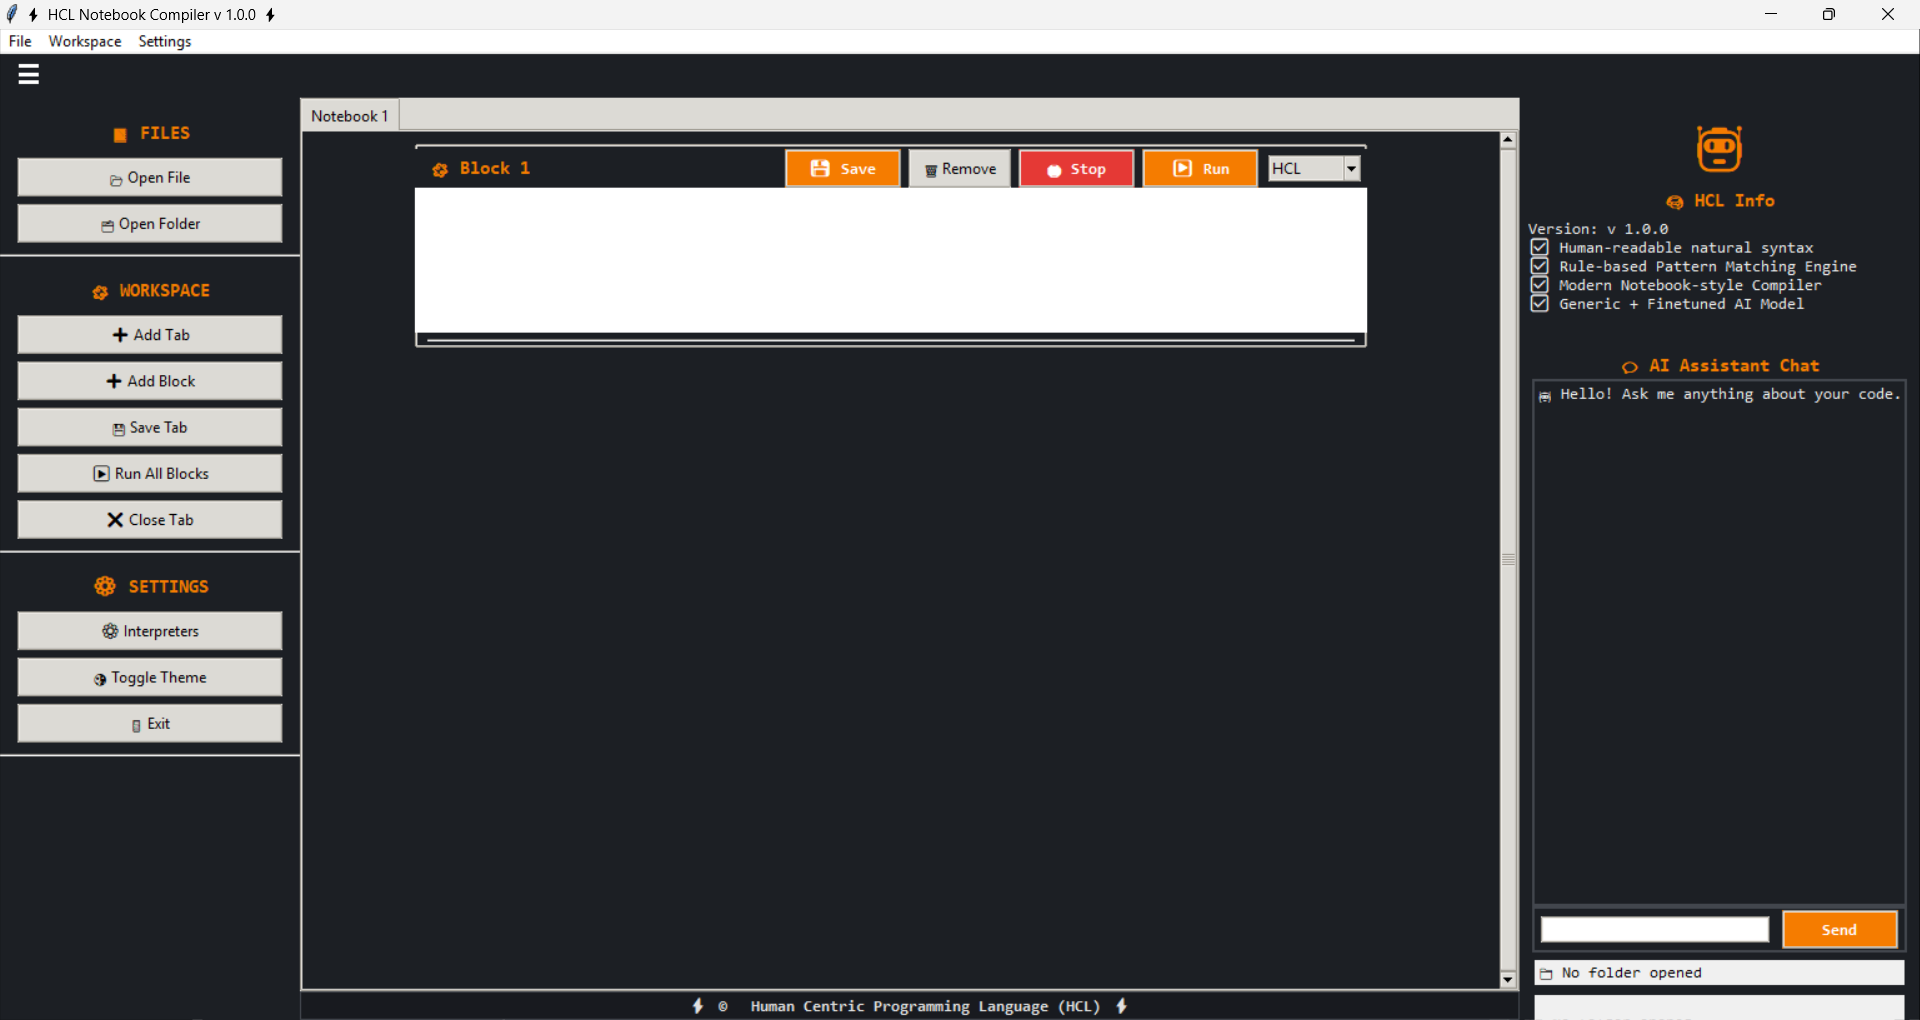
Task: Send a message to the AI assistant
Action: [1839, 929]
